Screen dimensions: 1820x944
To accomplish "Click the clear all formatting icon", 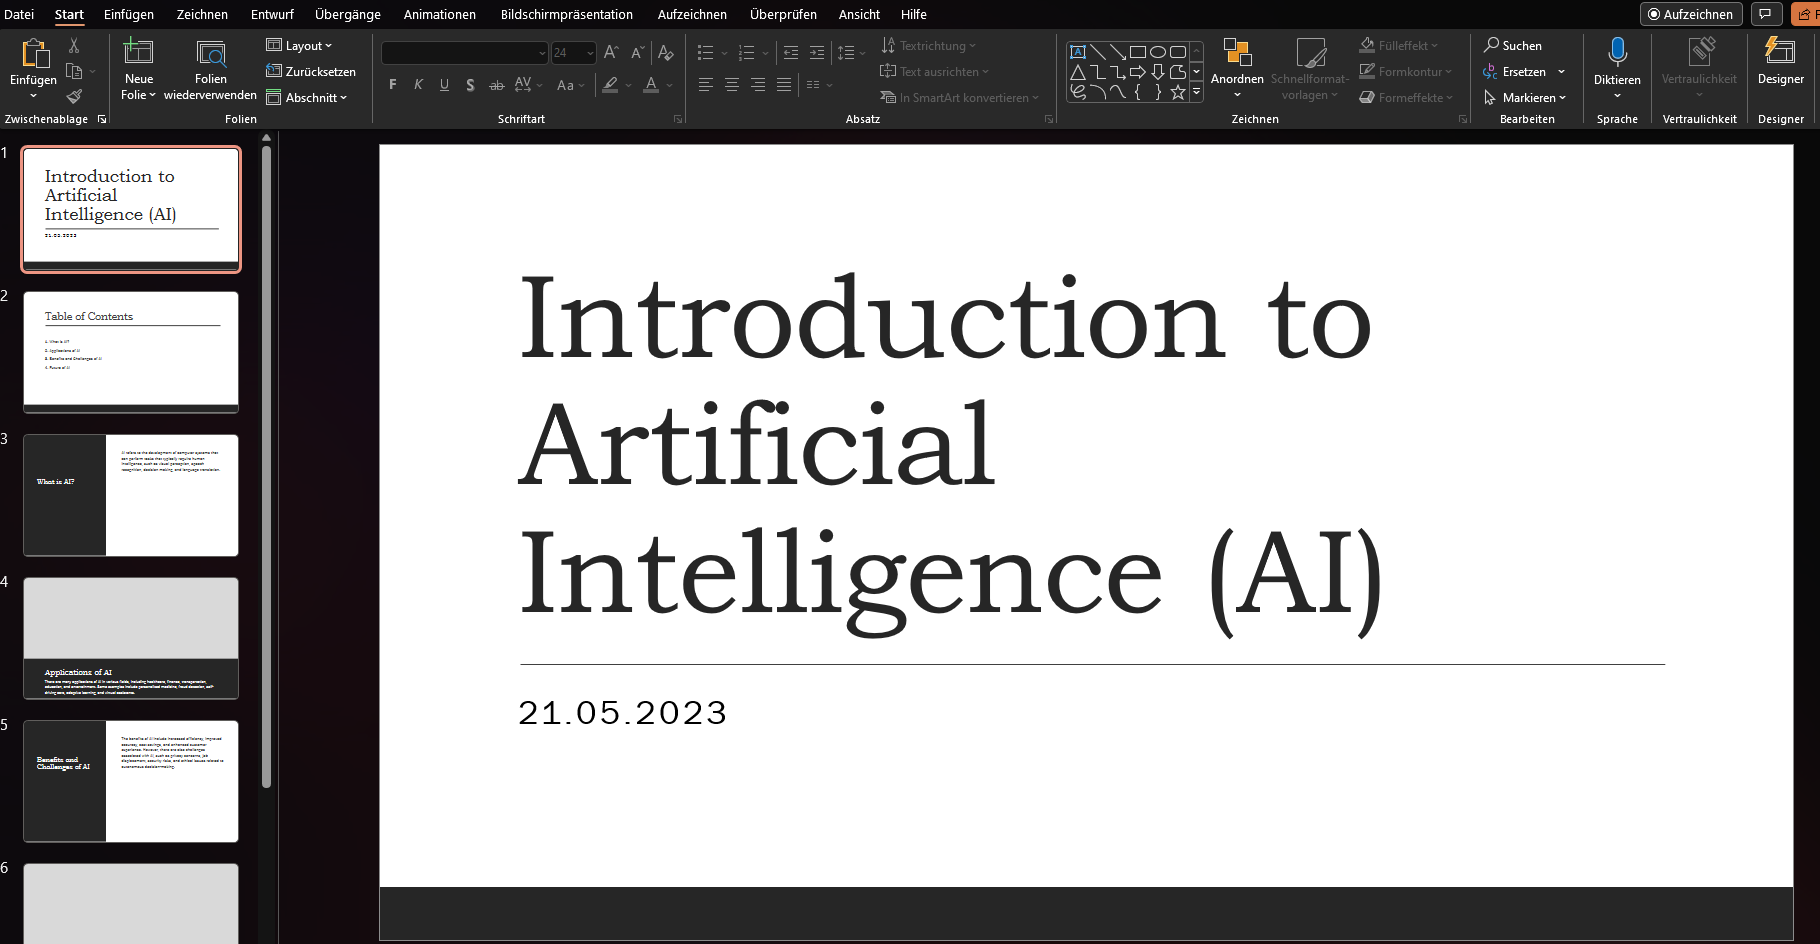I will (x=666, y=53).
